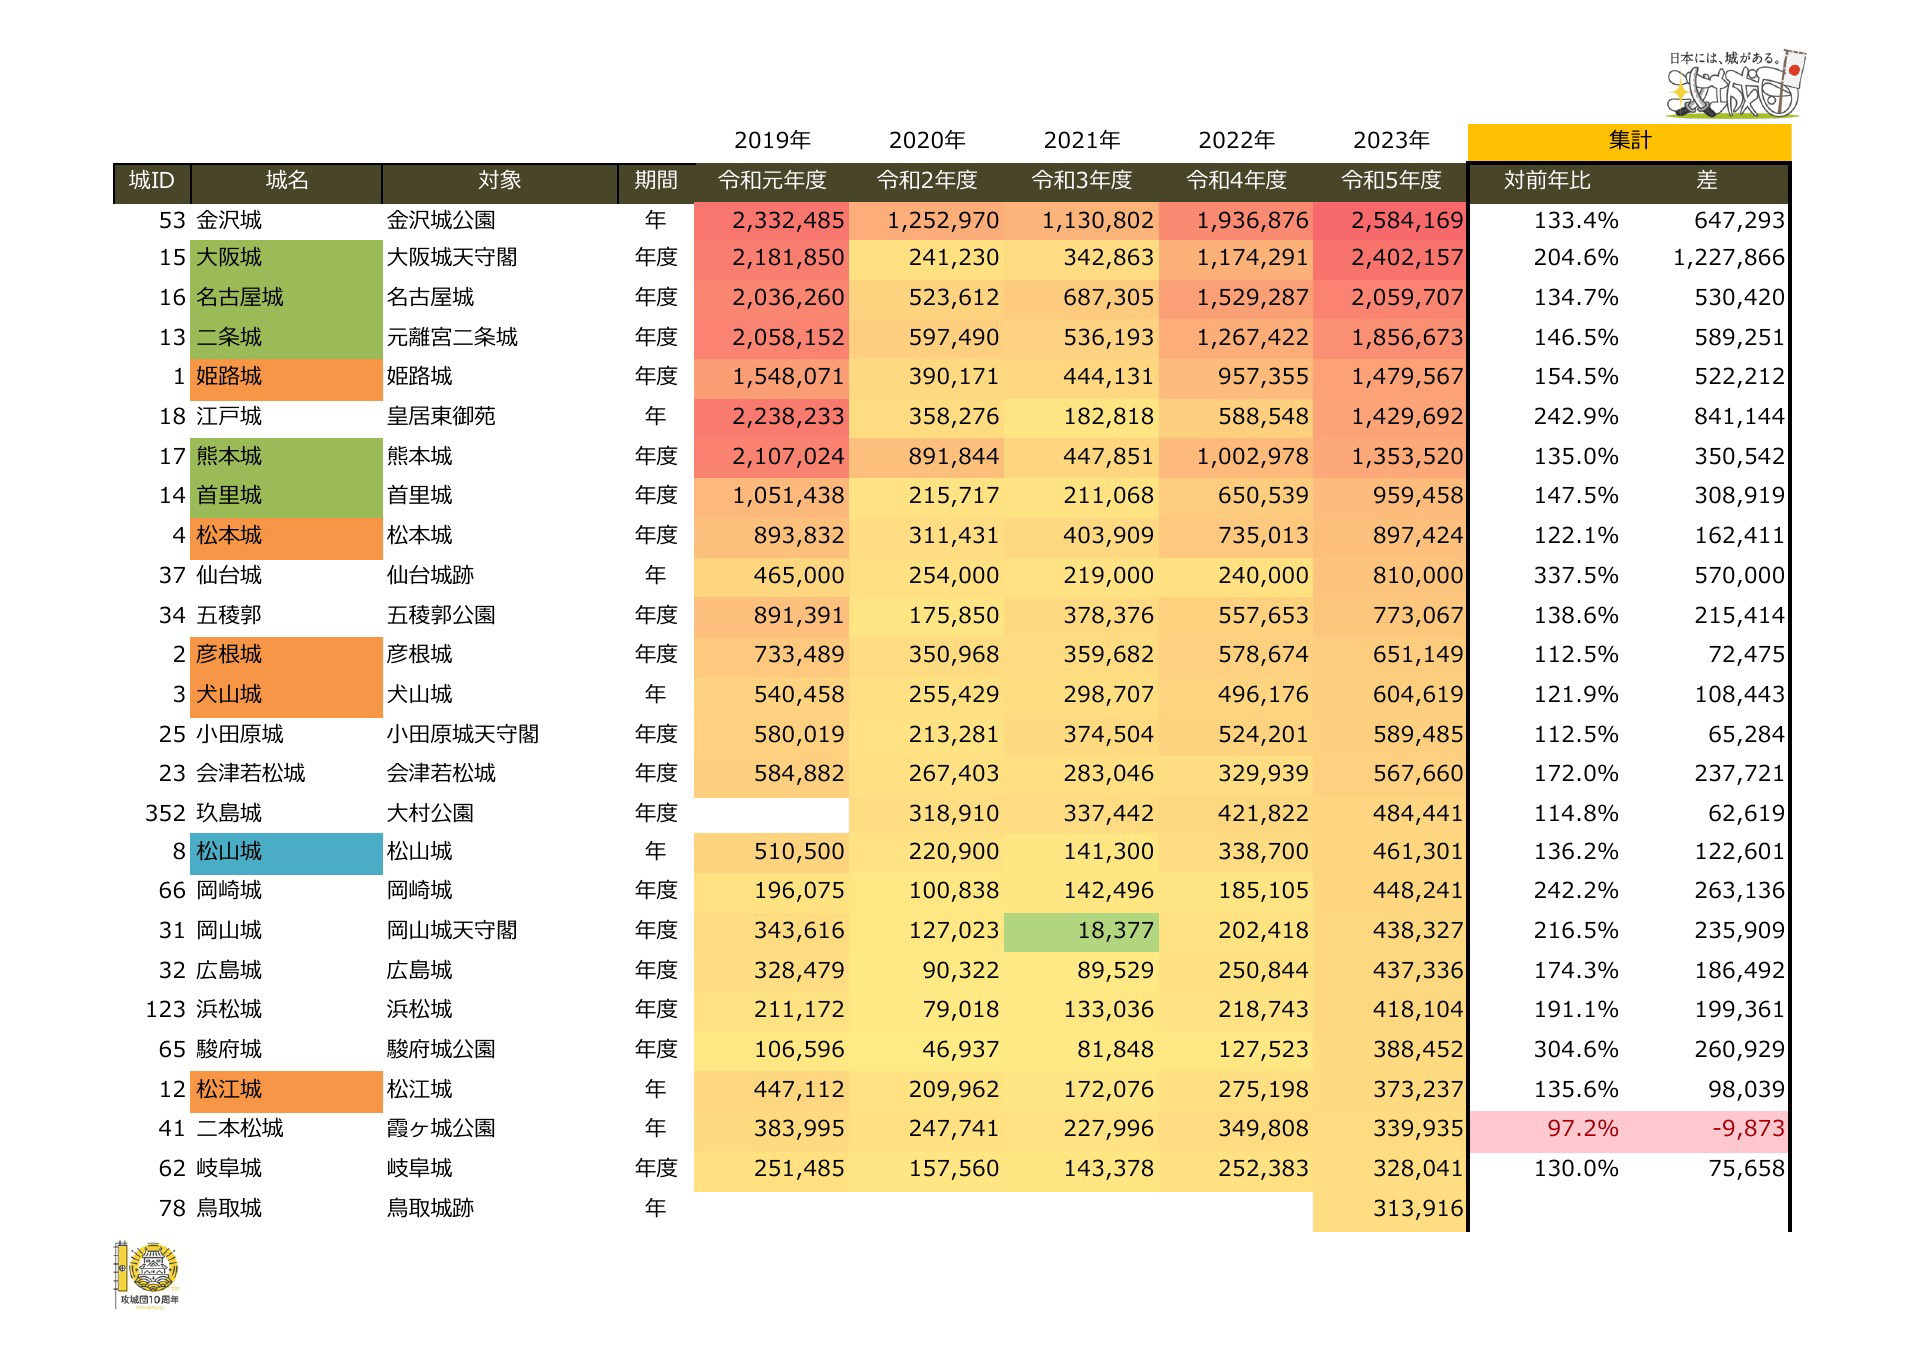Select the orange 松江城 name cell
Image resolution: width=1920 pixels, height=1358 pixels.
(x=286, y=1090)
